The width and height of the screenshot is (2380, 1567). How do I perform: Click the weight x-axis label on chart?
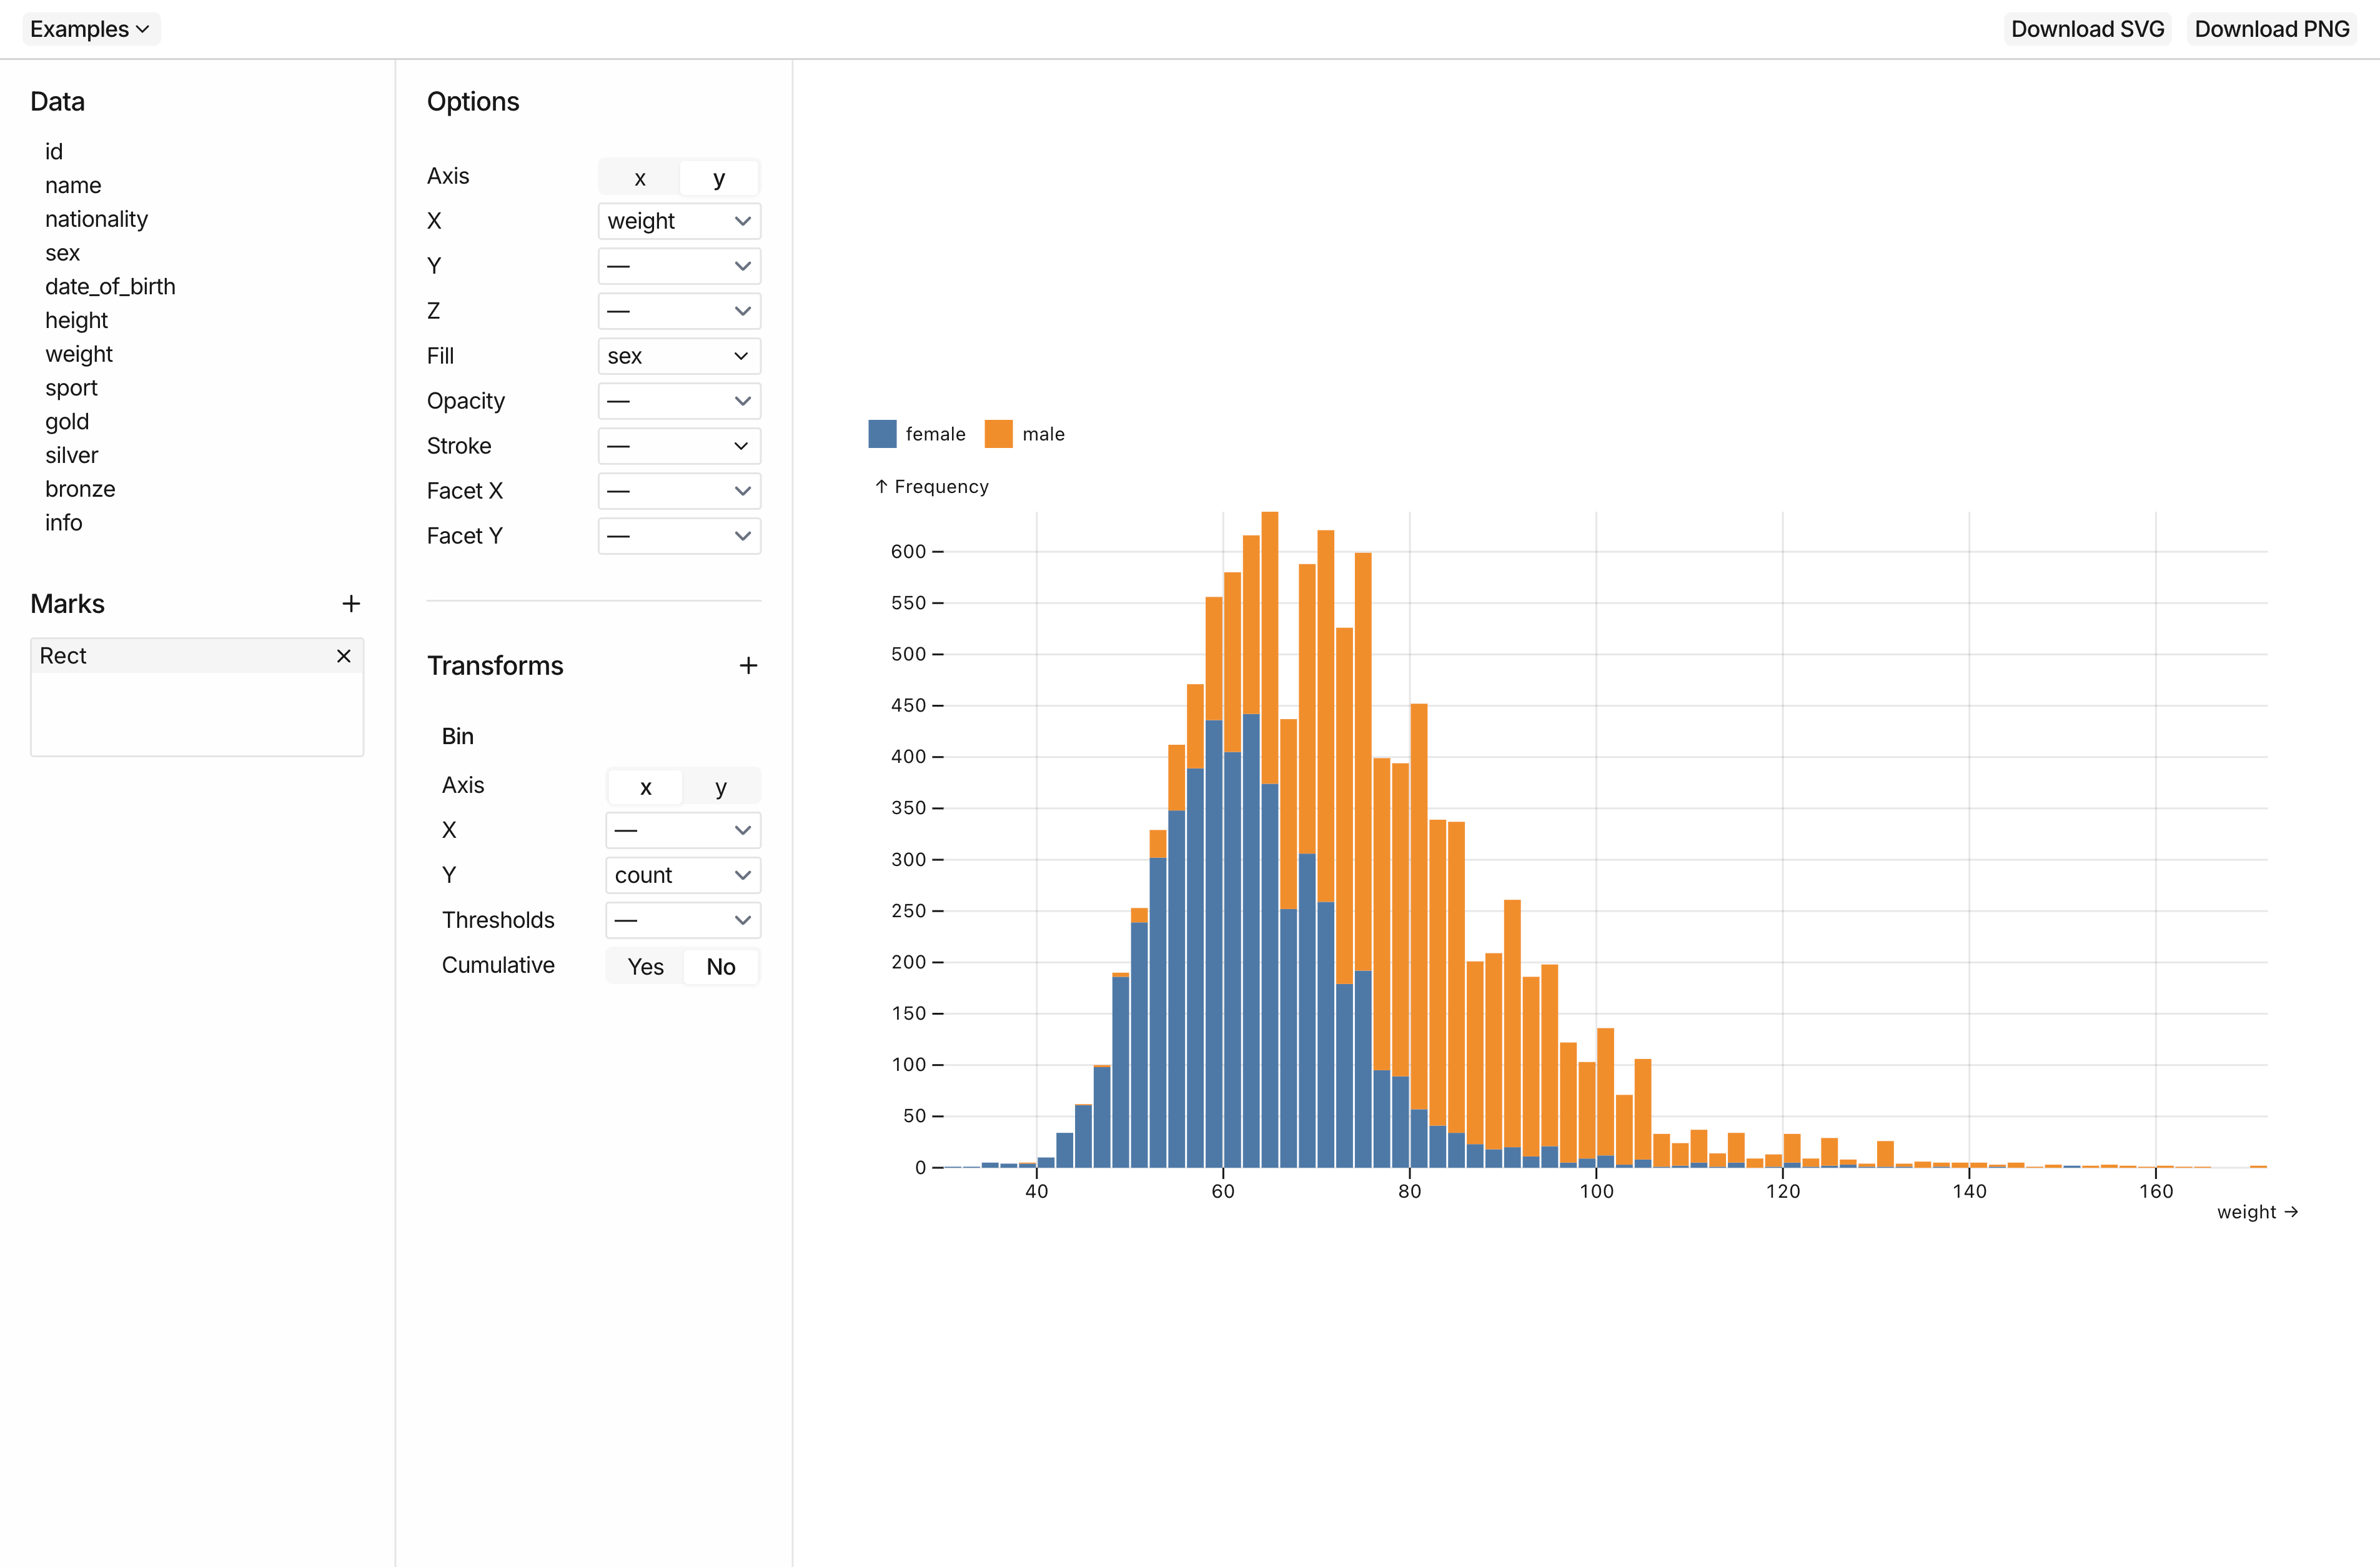(2258, 1212)
